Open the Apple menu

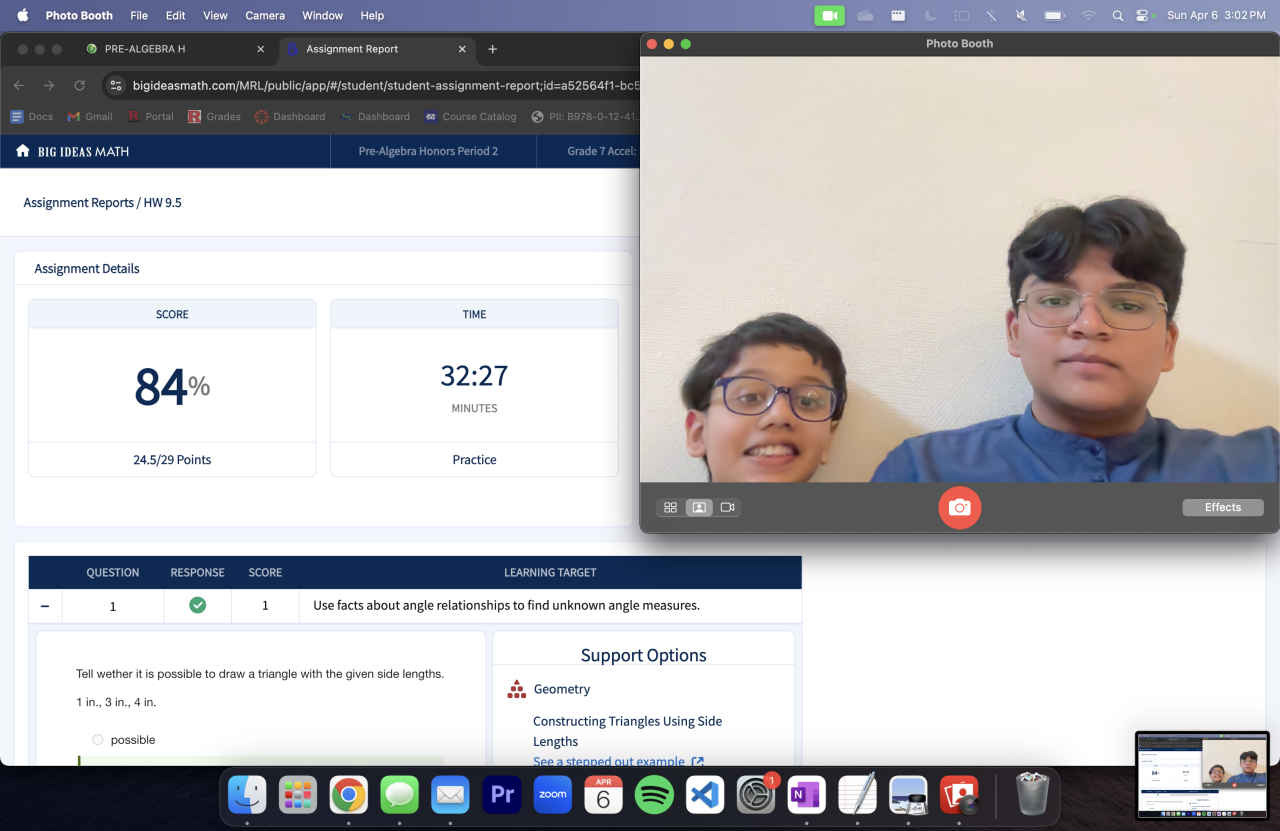pyautogui.click(x=22, y=15)
